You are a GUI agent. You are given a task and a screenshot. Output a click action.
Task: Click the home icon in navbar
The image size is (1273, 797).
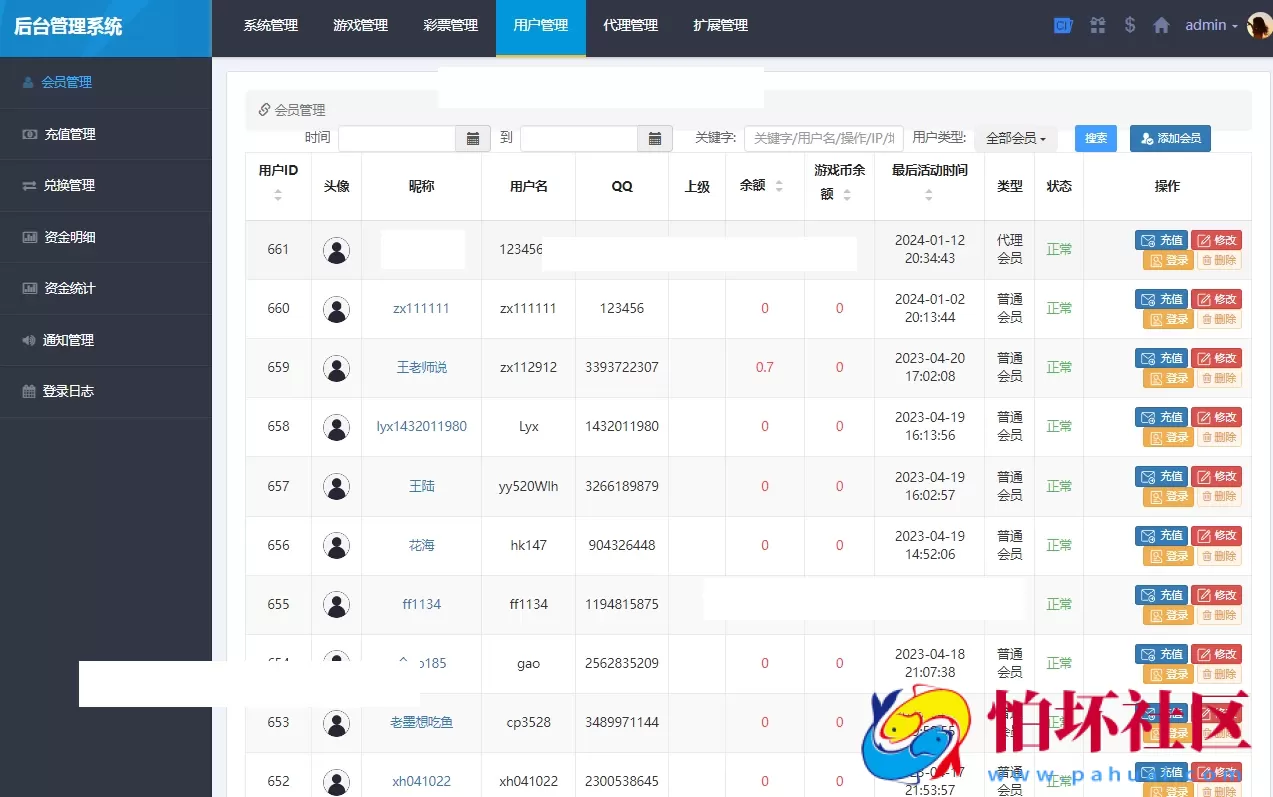1160,24
